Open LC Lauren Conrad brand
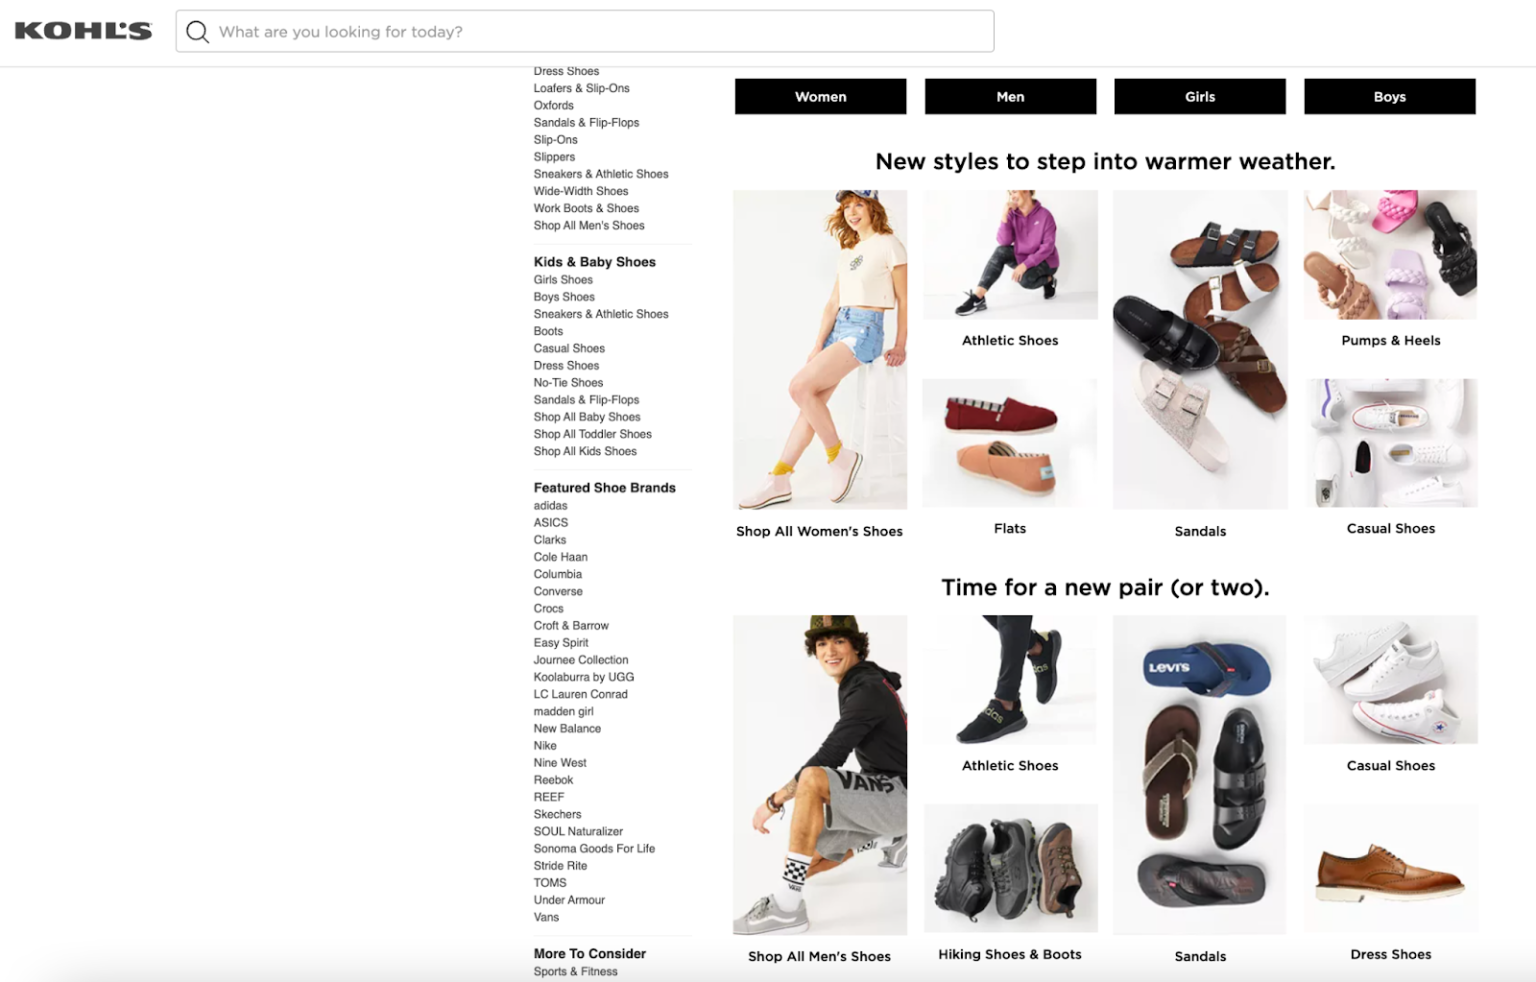1536x982 pixels. click(x=580, y=694)
